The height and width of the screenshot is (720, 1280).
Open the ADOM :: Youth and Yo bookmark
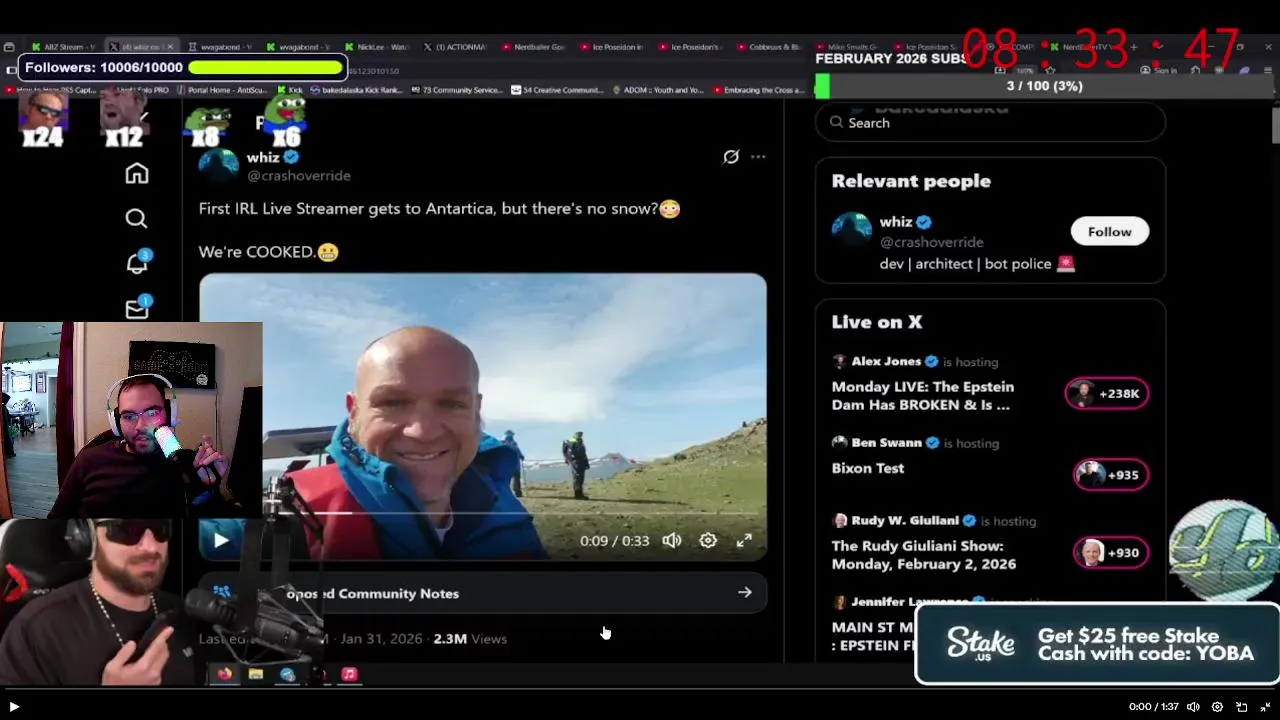click(x=658, y=90)
